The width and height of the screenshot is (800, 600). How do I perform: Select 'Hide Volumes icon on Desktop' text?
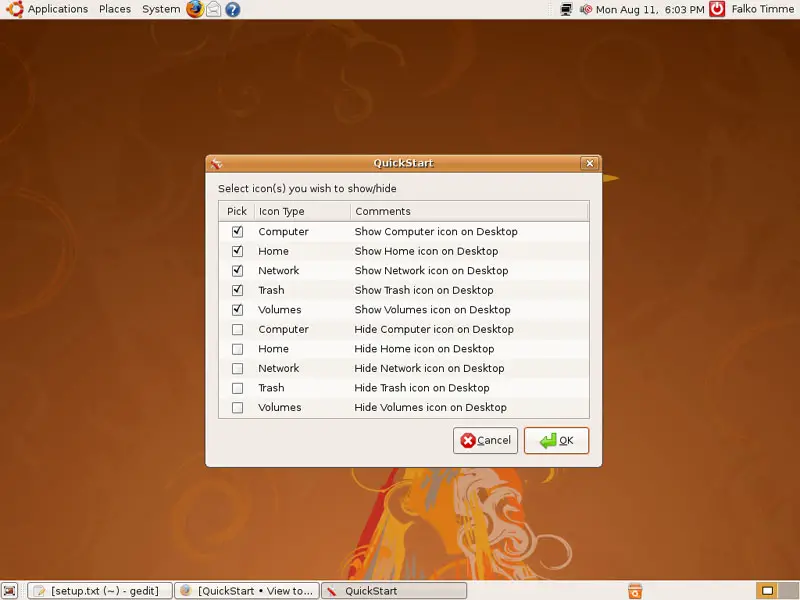(430, 408)
